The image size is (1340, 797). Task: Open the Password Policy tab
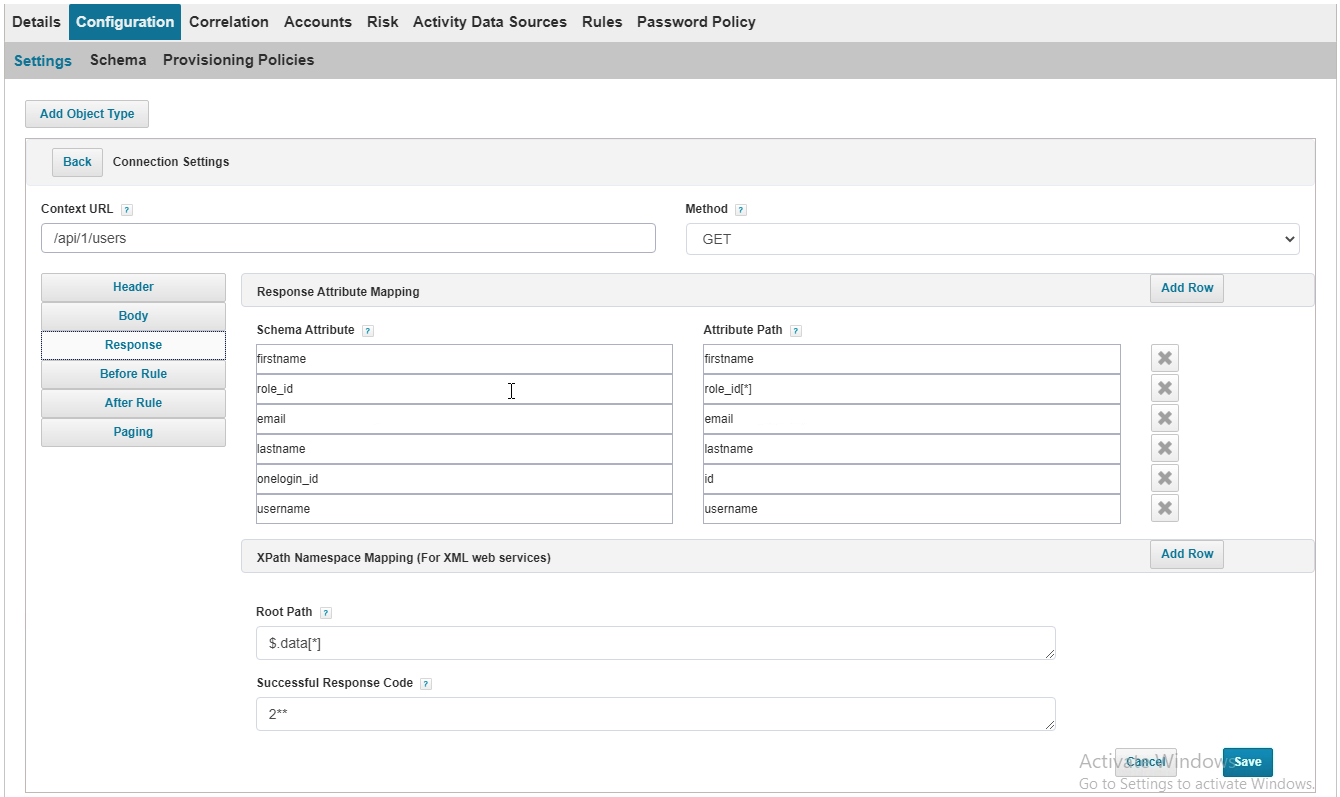click(696, 22)
